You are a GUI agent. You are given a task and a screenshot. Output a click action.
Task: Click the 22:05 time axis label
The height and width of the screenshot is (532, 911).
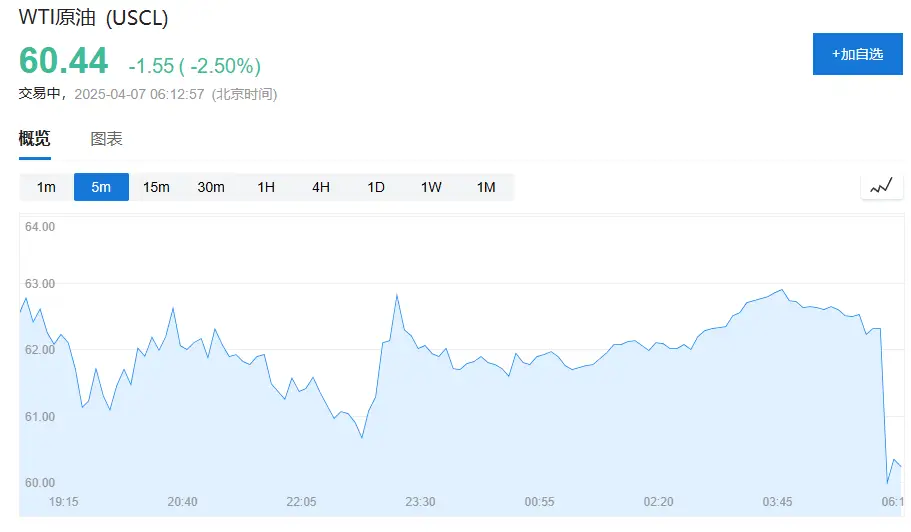point(301,501)
